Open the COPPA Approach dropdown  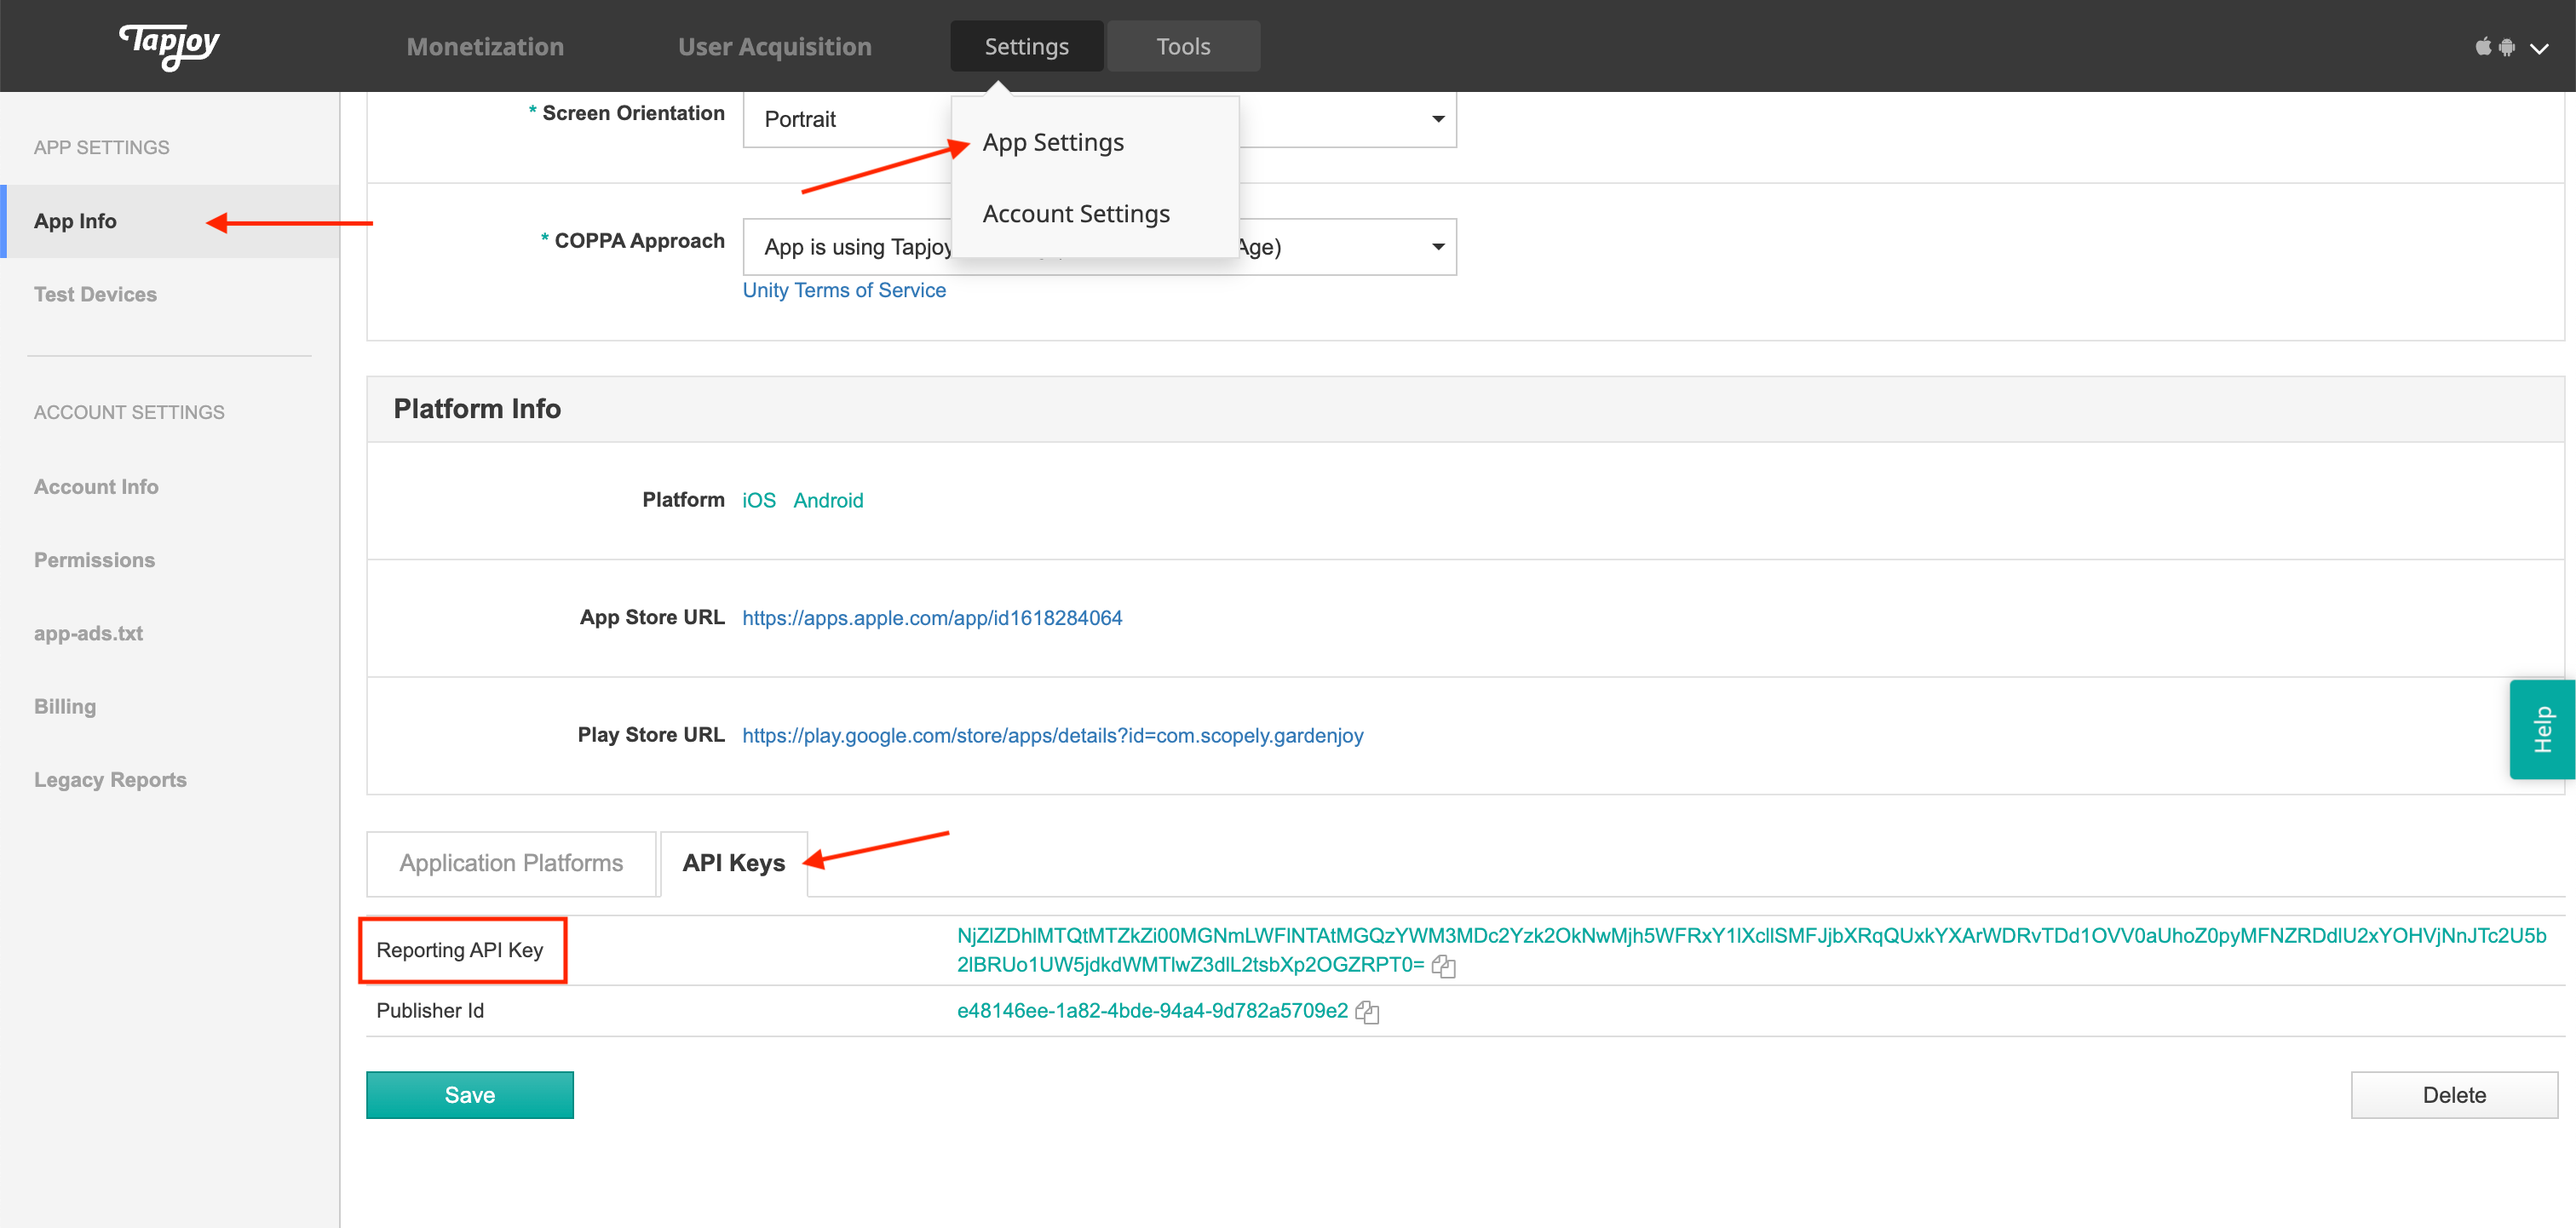coord(1437,247)
